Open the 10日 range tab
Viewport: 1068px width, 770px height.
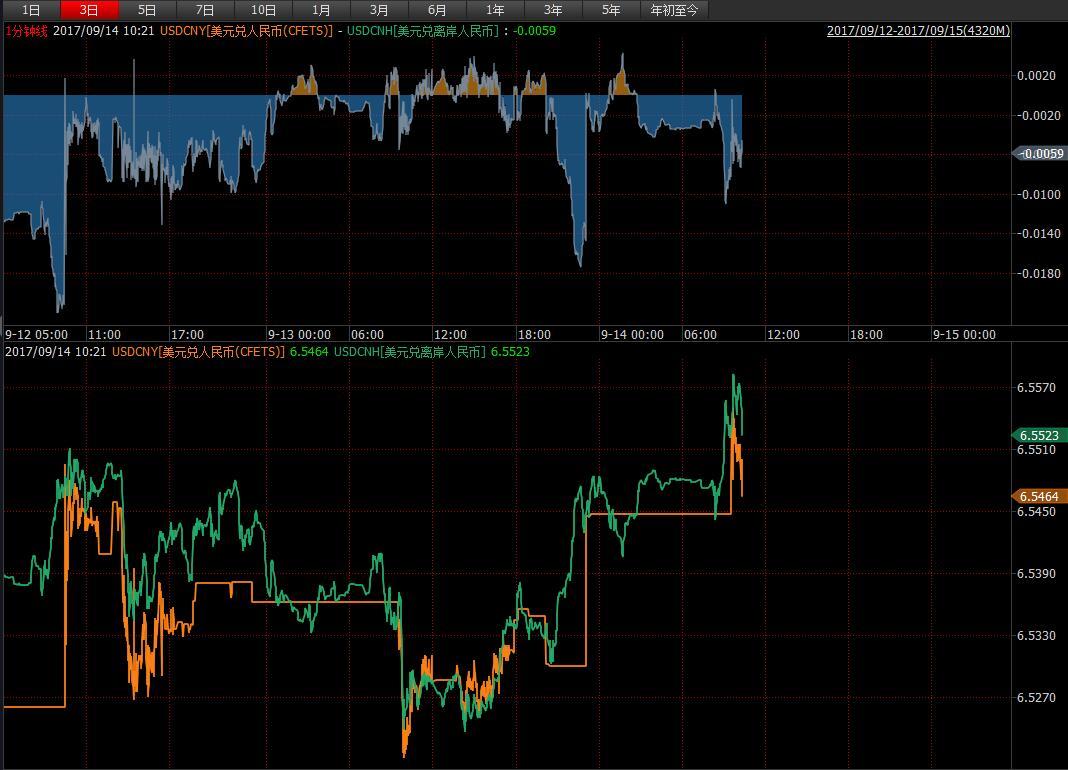pos(263,10)
